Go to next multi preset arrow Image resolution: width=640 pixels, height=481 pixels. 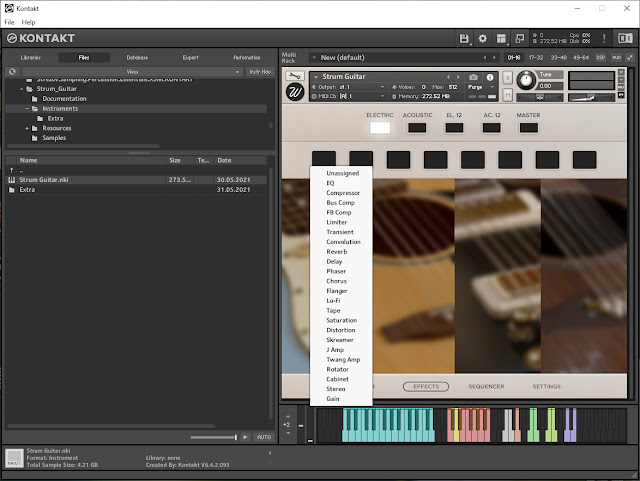[494, 58]
